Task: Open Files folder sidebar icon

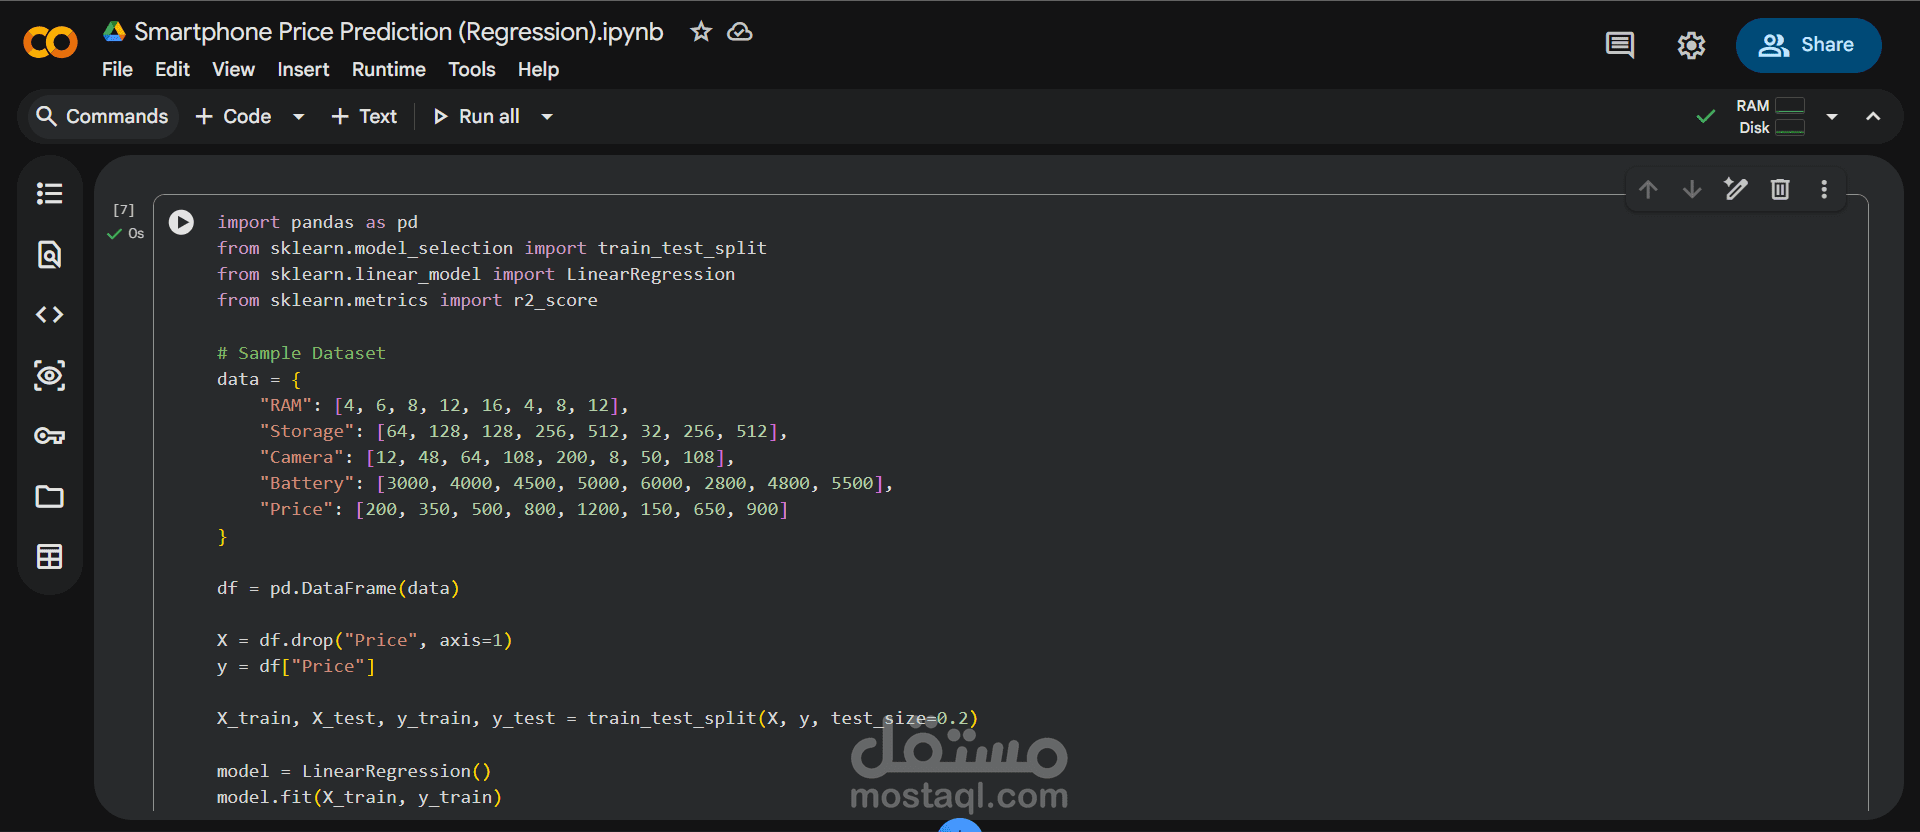Action: 49,497
